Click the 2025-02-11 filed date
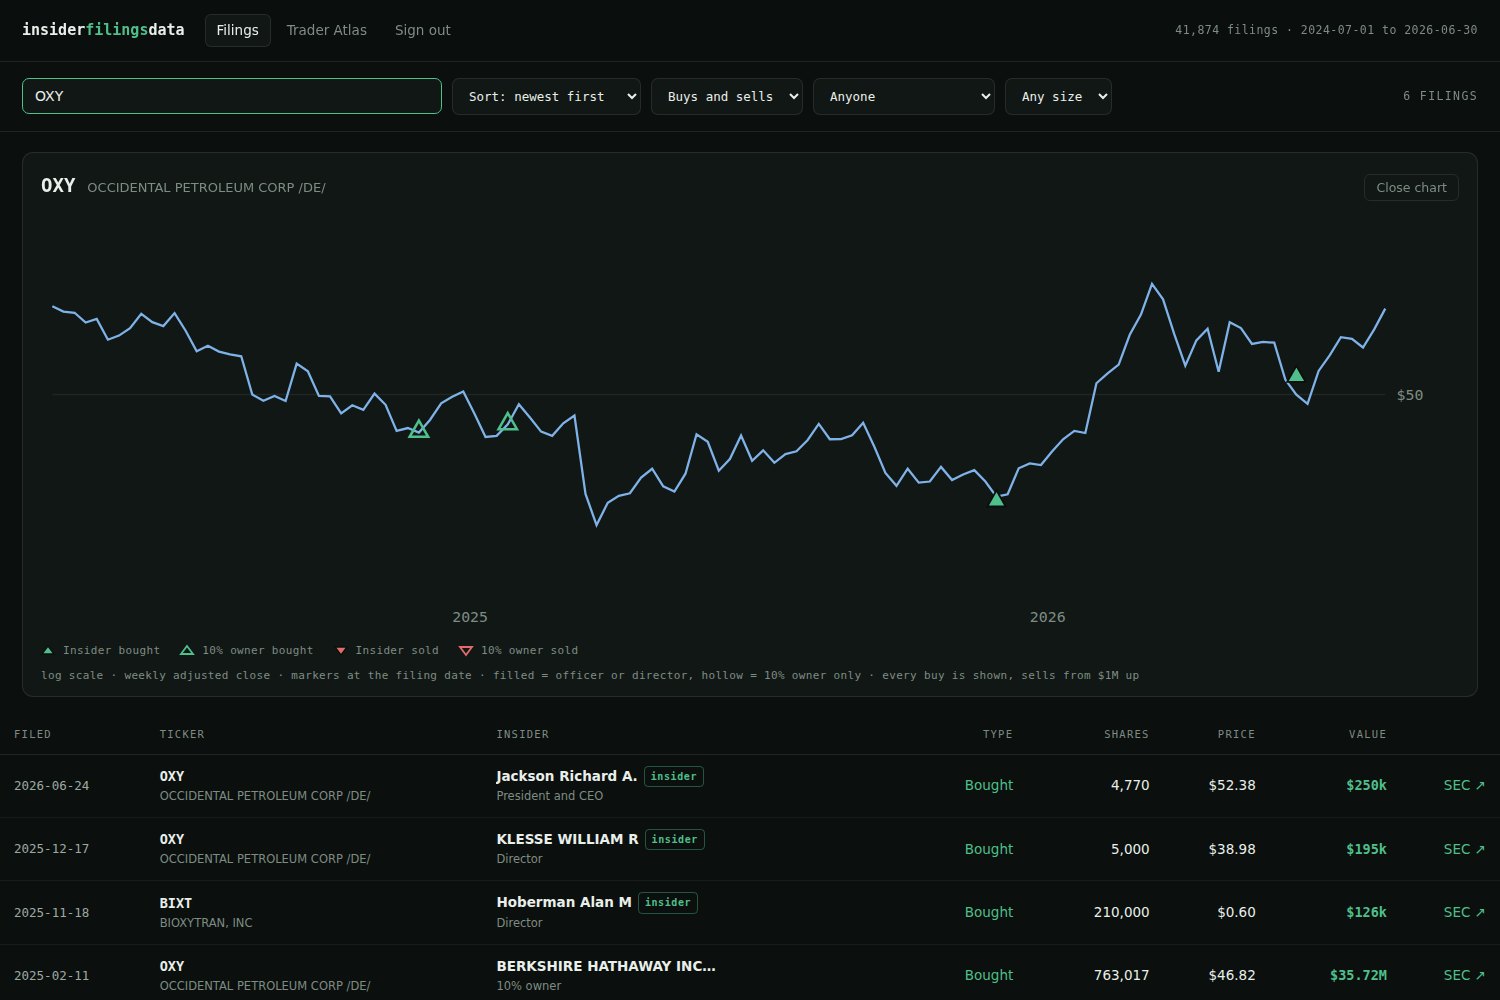The width and height of the screenshot is (1500, 1000). click(52, 975)
